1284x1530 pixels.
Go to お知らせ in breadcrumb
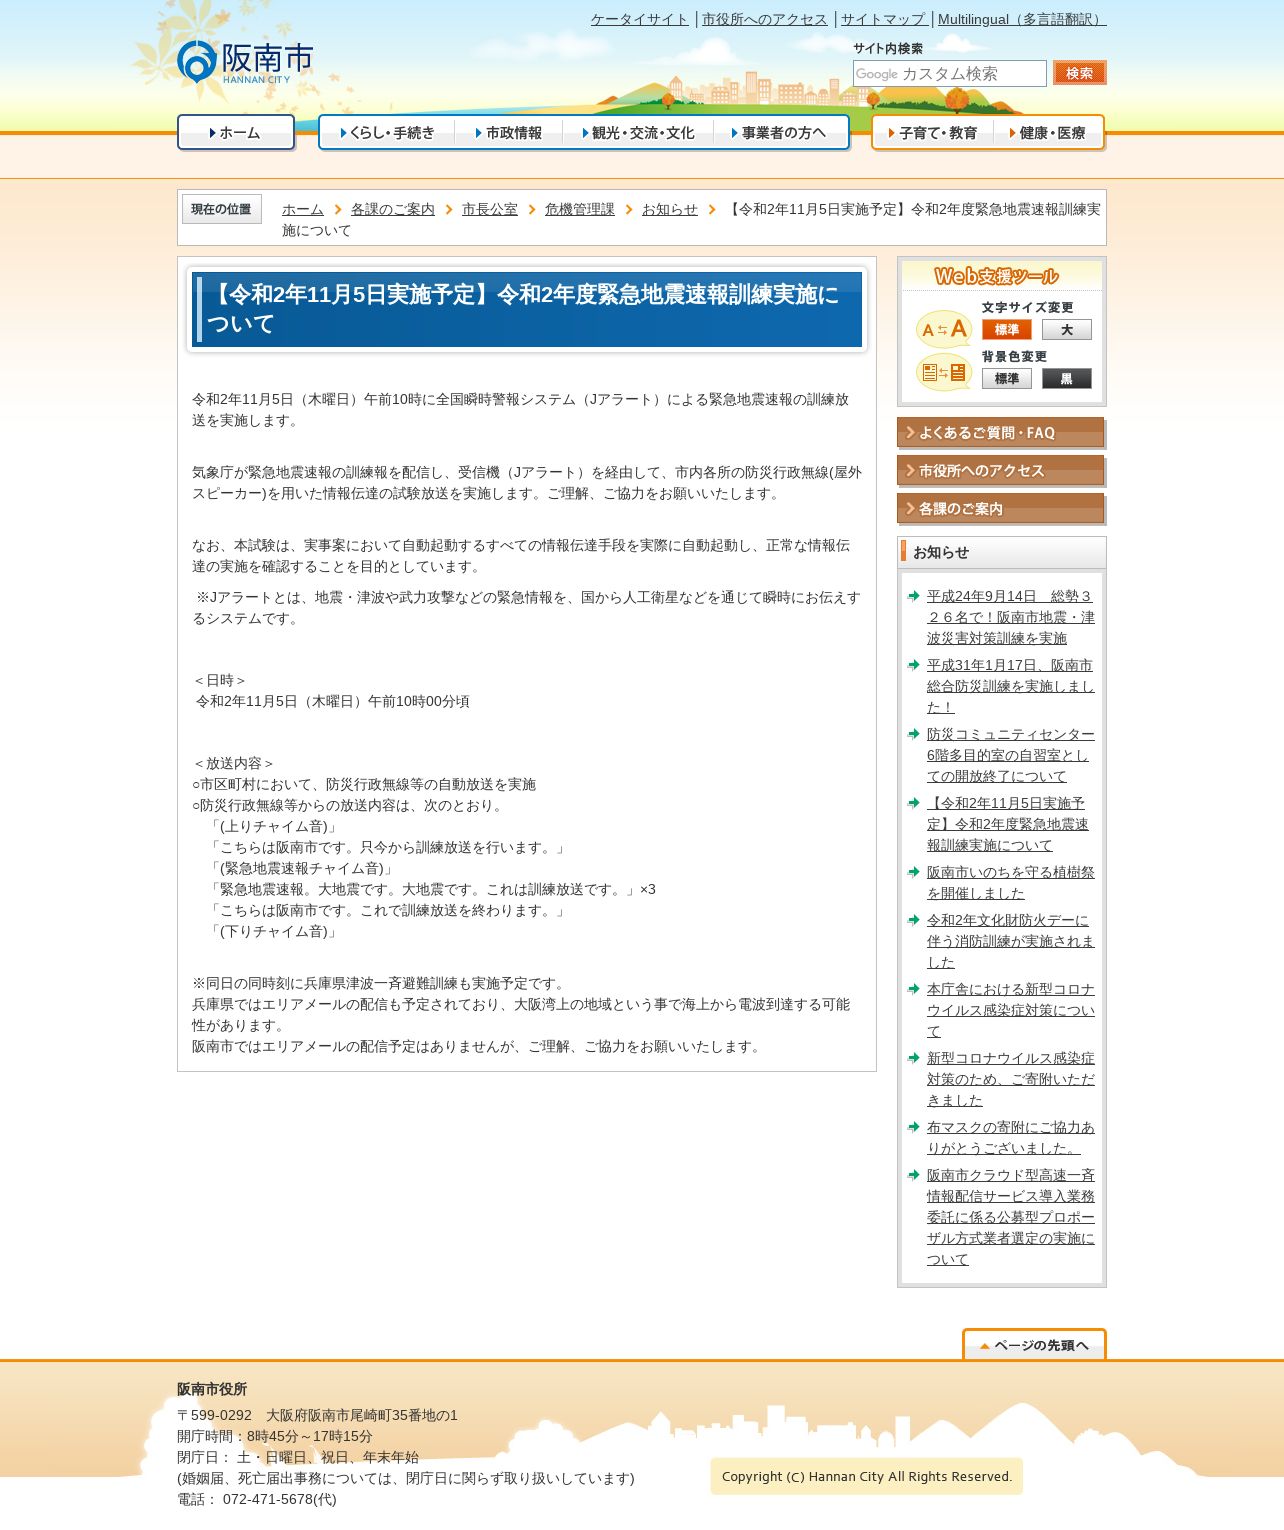(670, 209)
